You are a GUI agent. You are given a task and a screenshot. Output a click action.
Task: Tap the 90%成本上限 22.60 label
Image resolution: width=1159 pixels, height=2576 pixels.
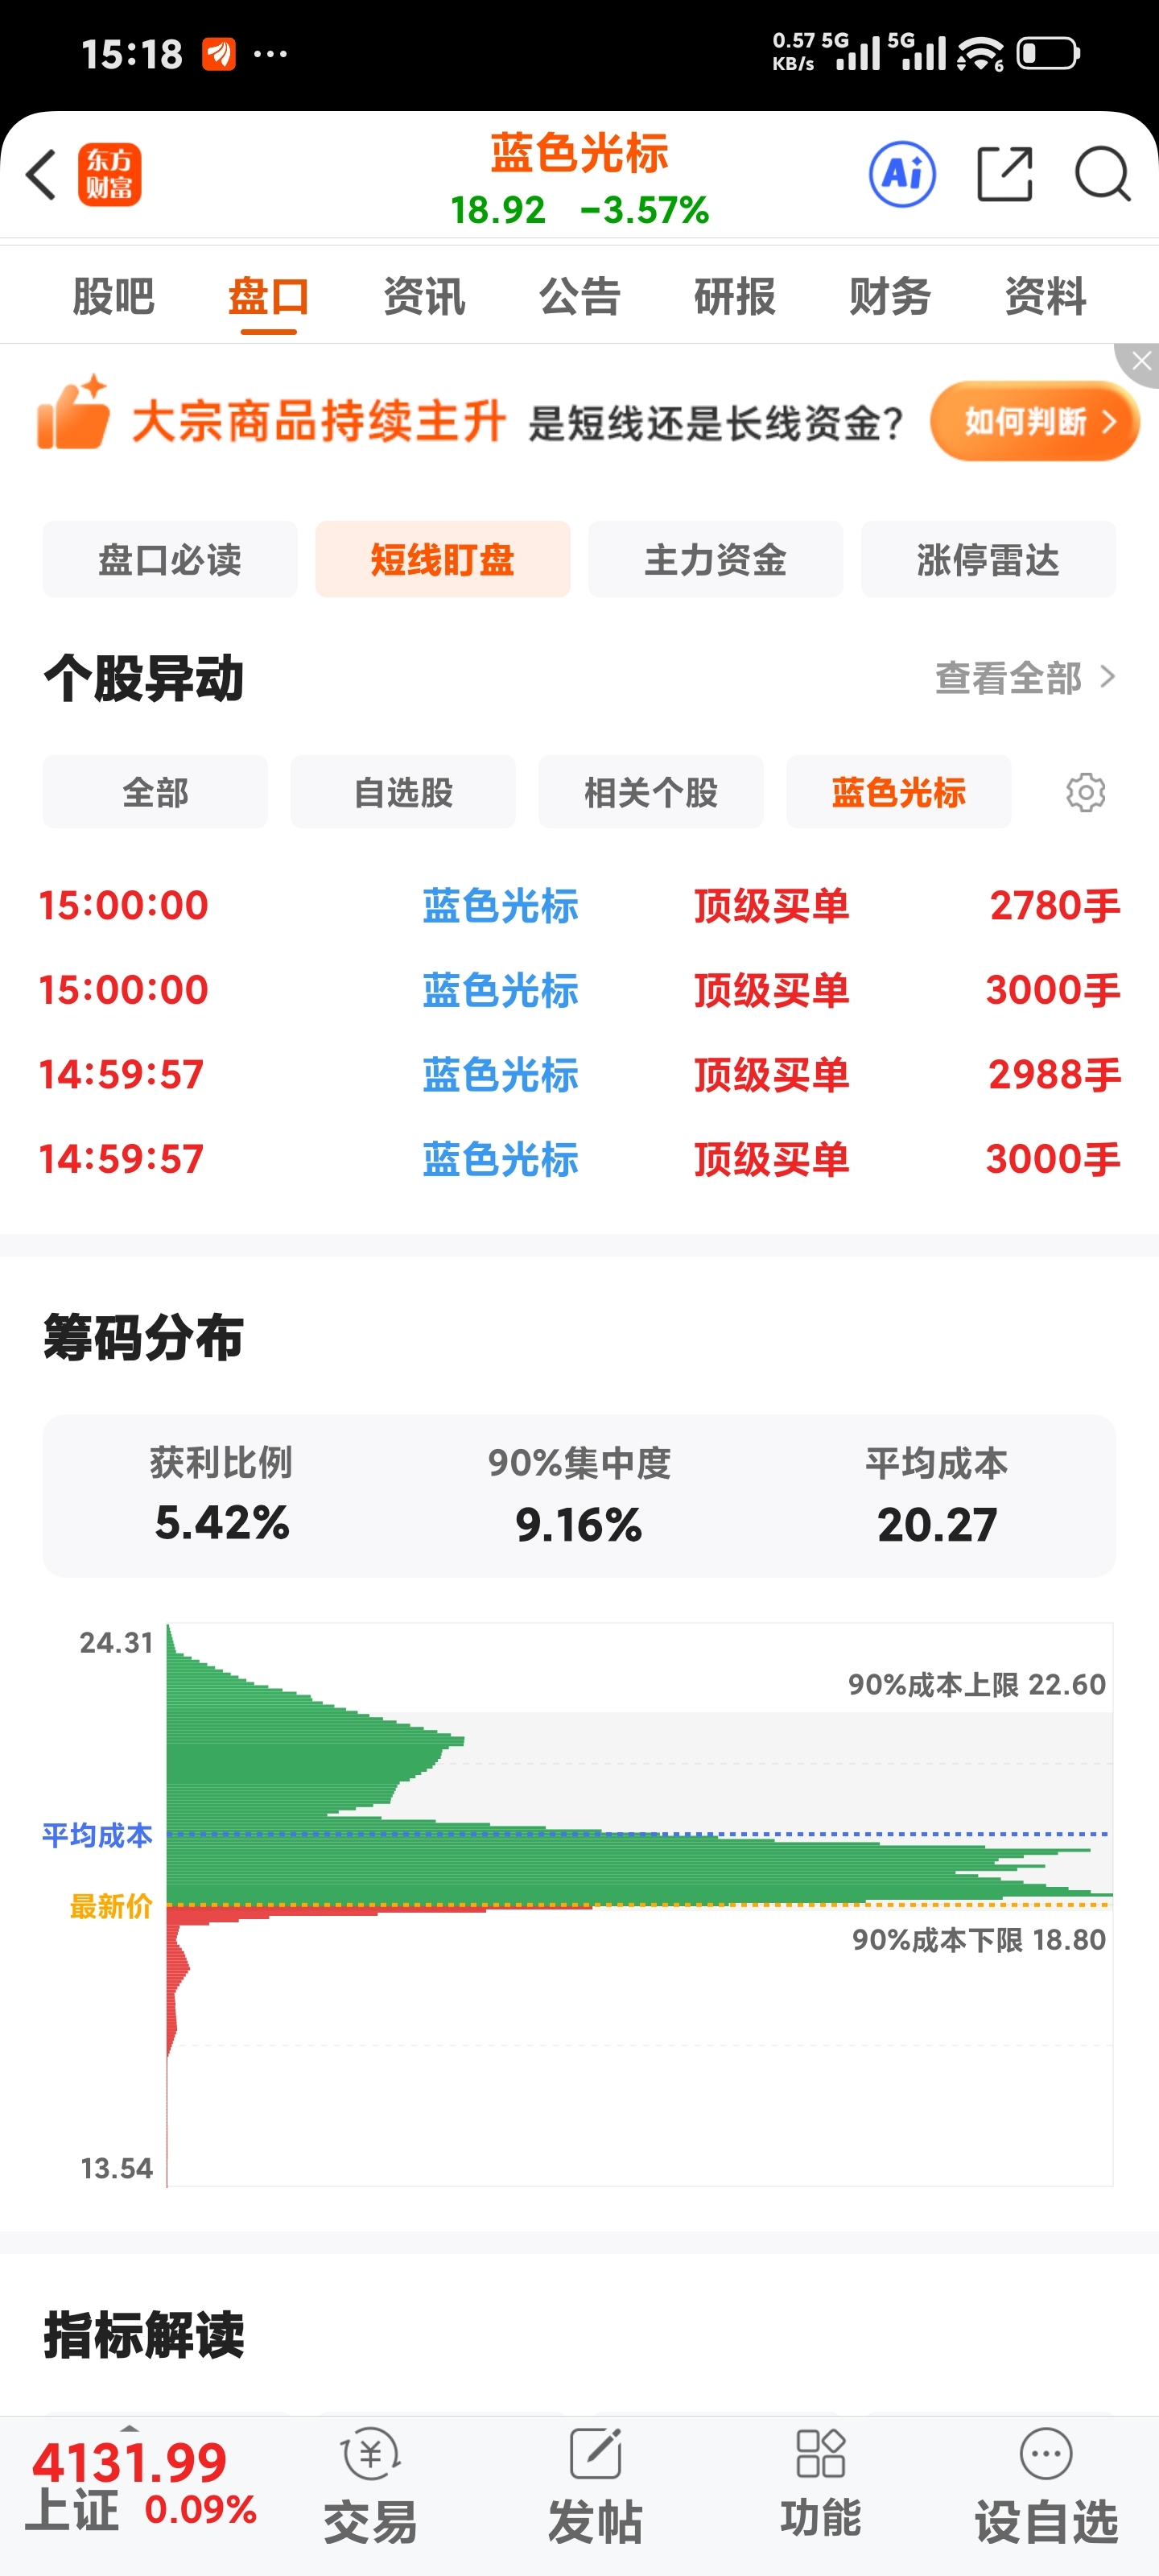coord(977,1685)
